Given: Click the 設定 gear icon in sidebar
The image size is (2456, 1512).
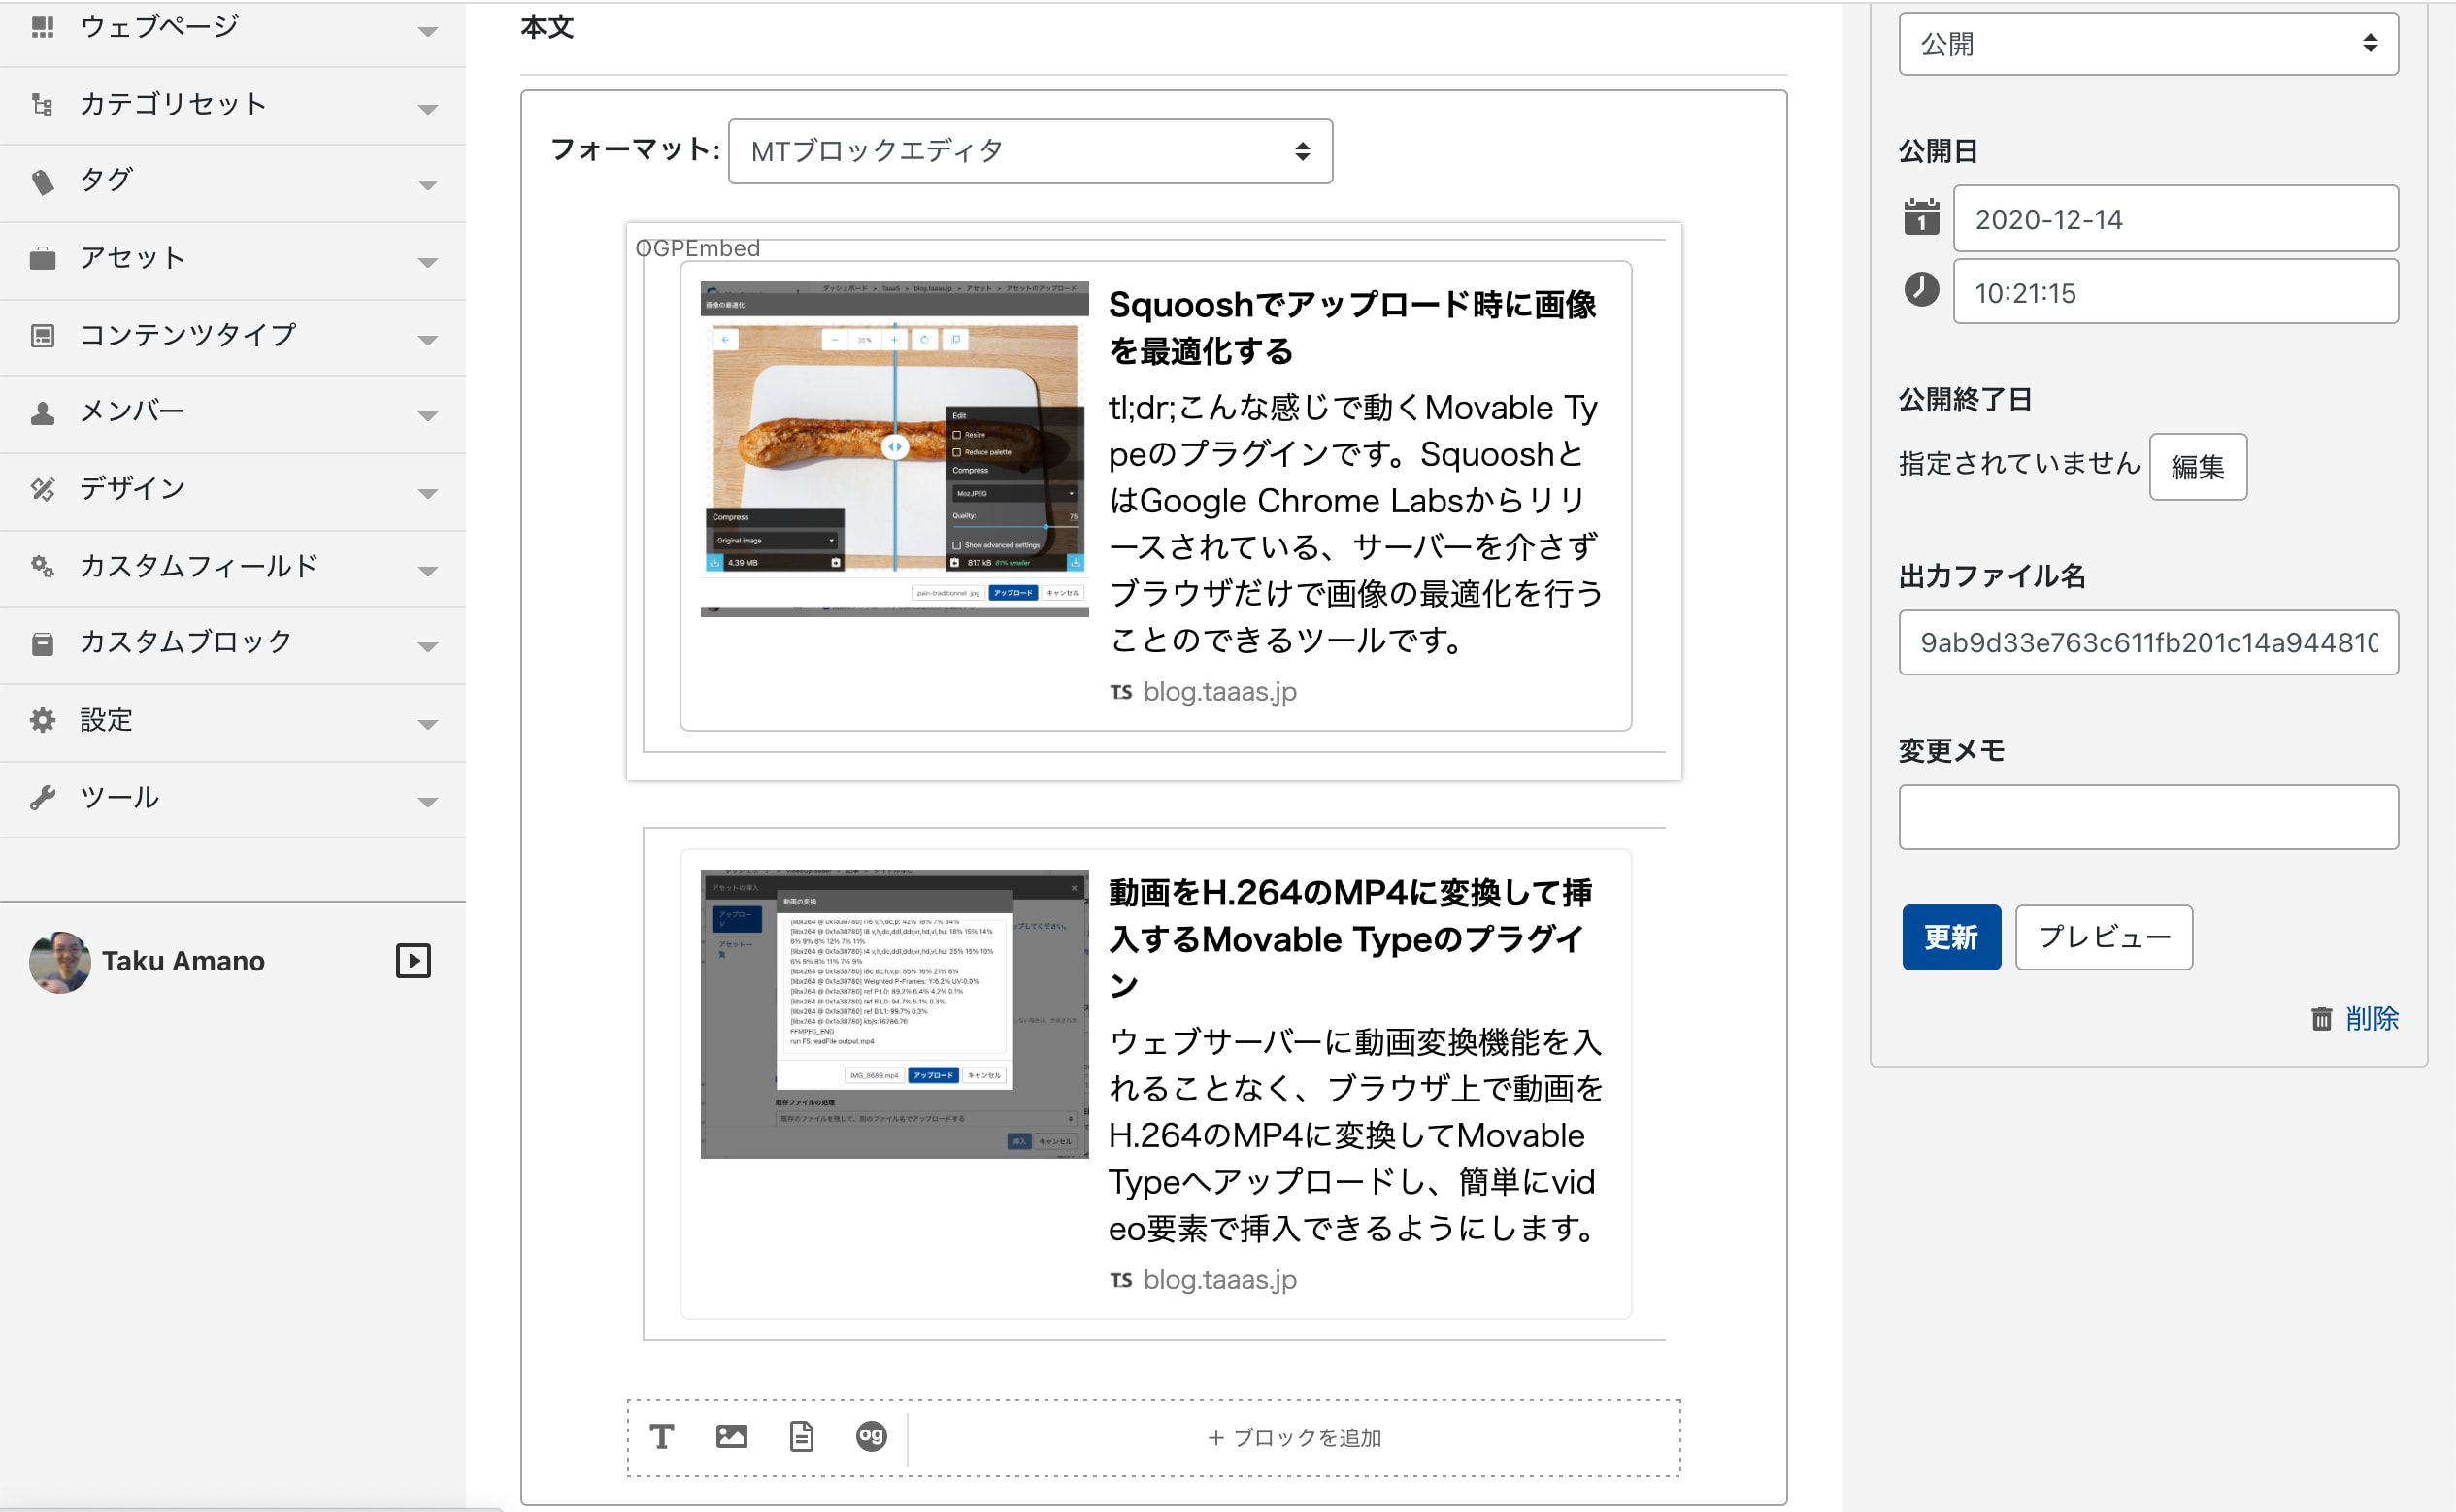Looking at the screenshot, I should (42, 720).
